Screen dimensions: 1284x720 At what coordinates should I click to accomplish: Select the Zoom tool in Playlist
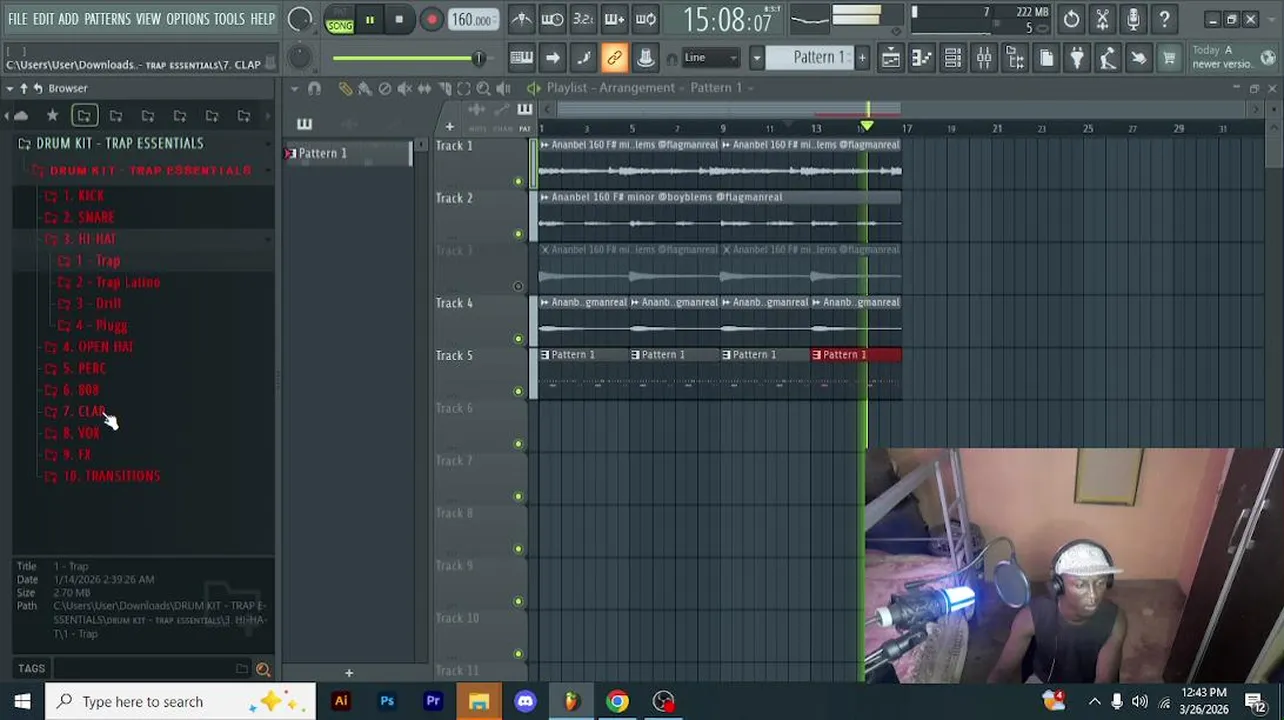484,88
